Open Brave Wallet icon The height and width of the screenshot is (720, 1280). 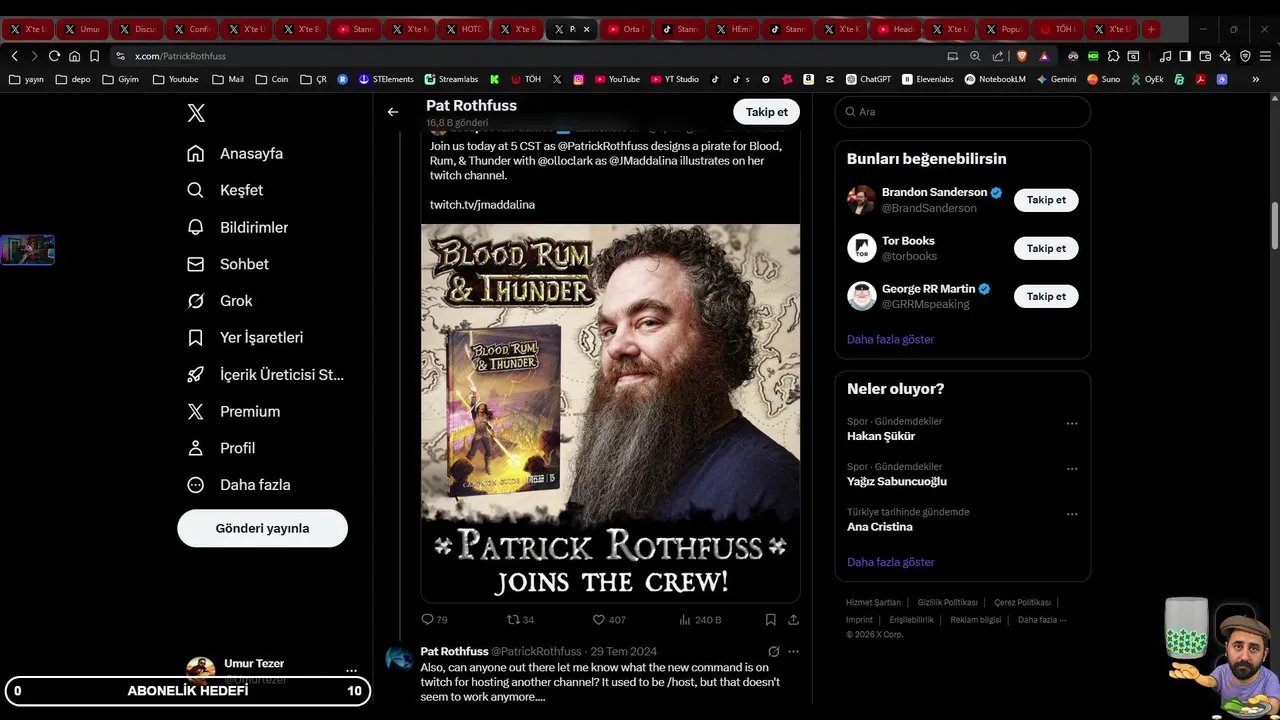click(x=1205, y=56)
